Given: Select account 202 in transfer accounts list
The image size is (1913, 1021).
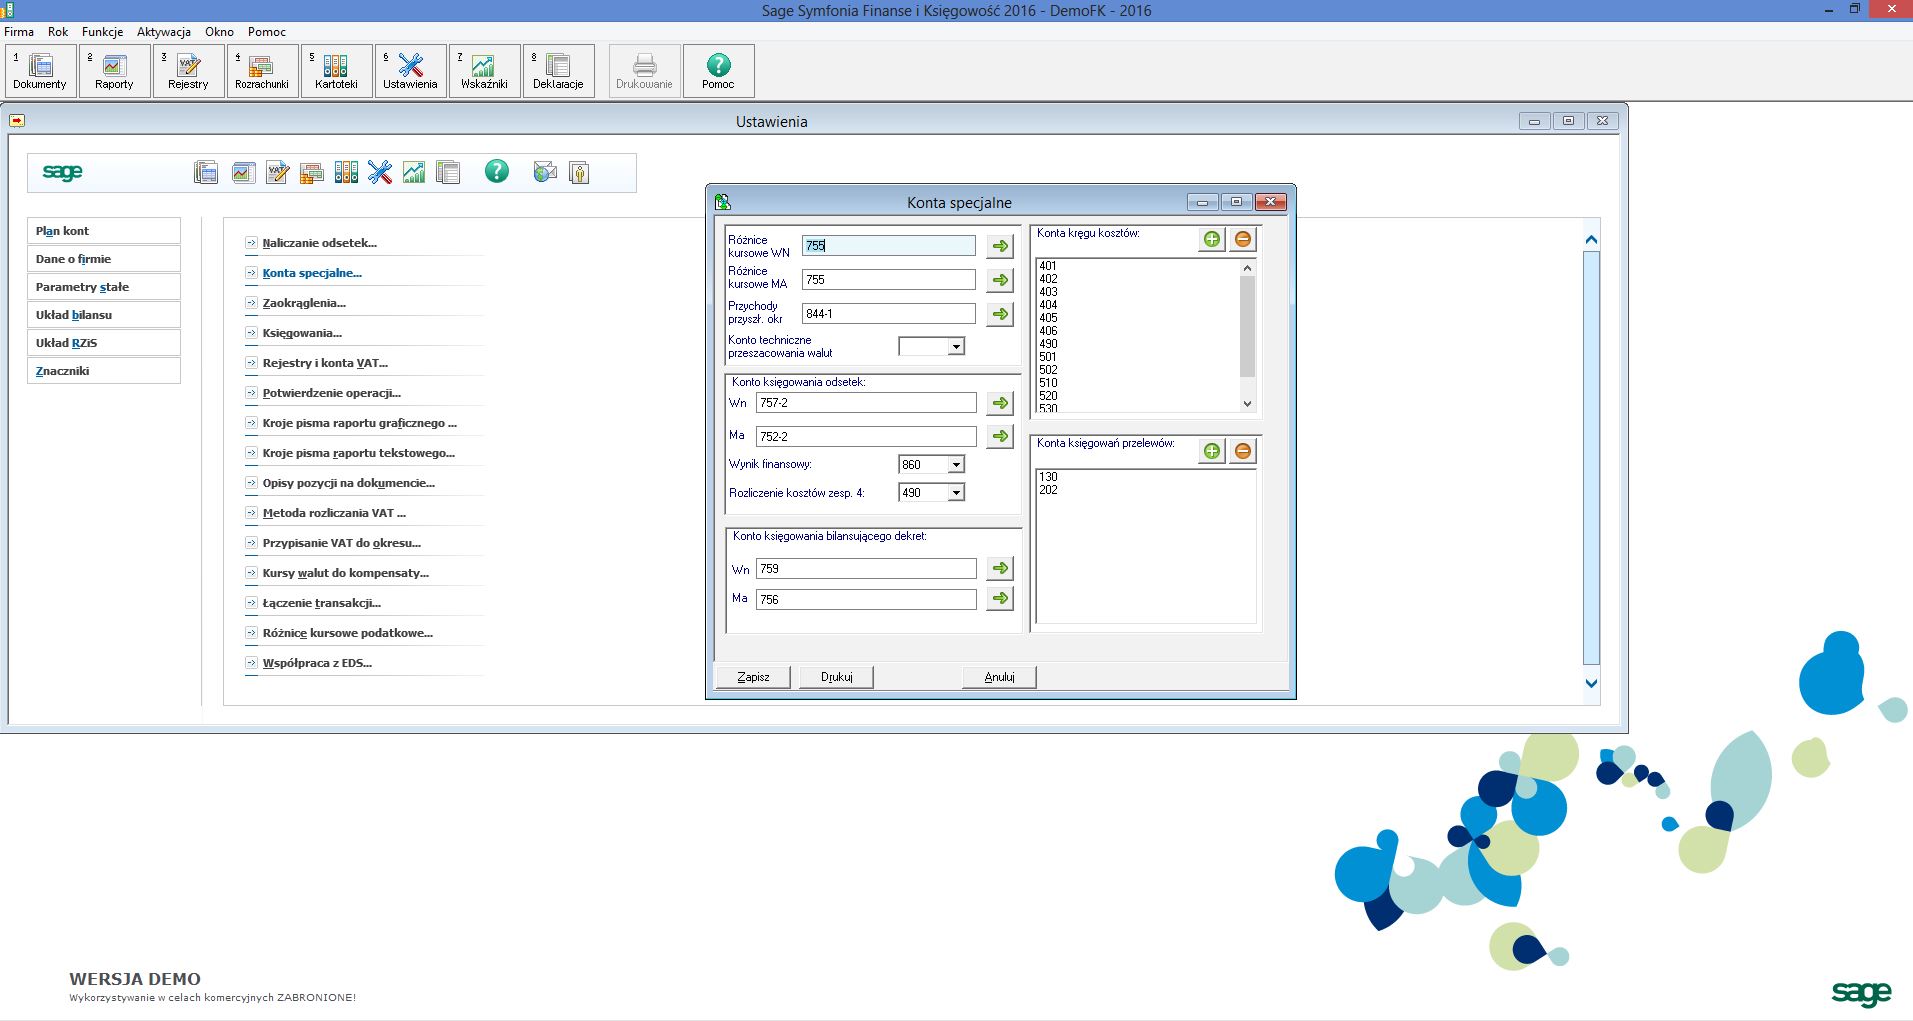Looking at the screenshot, I should pos(1048,490).
